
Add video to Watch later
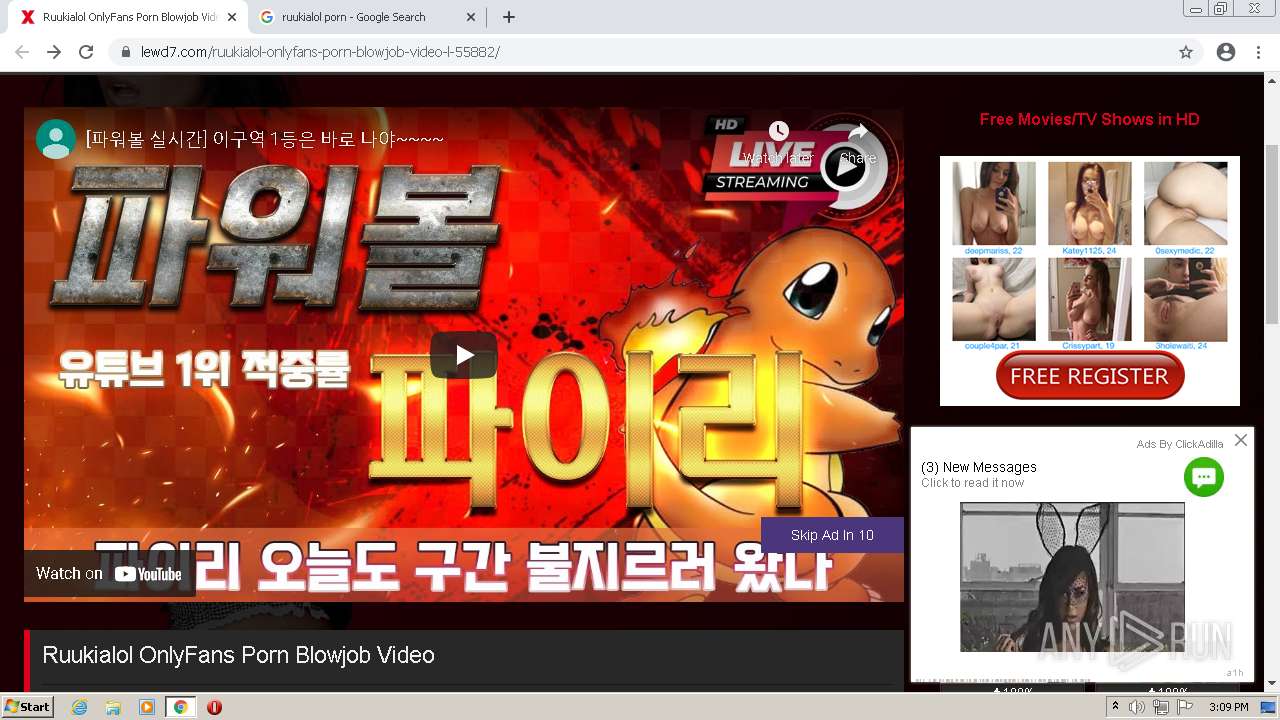coord(778,142)
